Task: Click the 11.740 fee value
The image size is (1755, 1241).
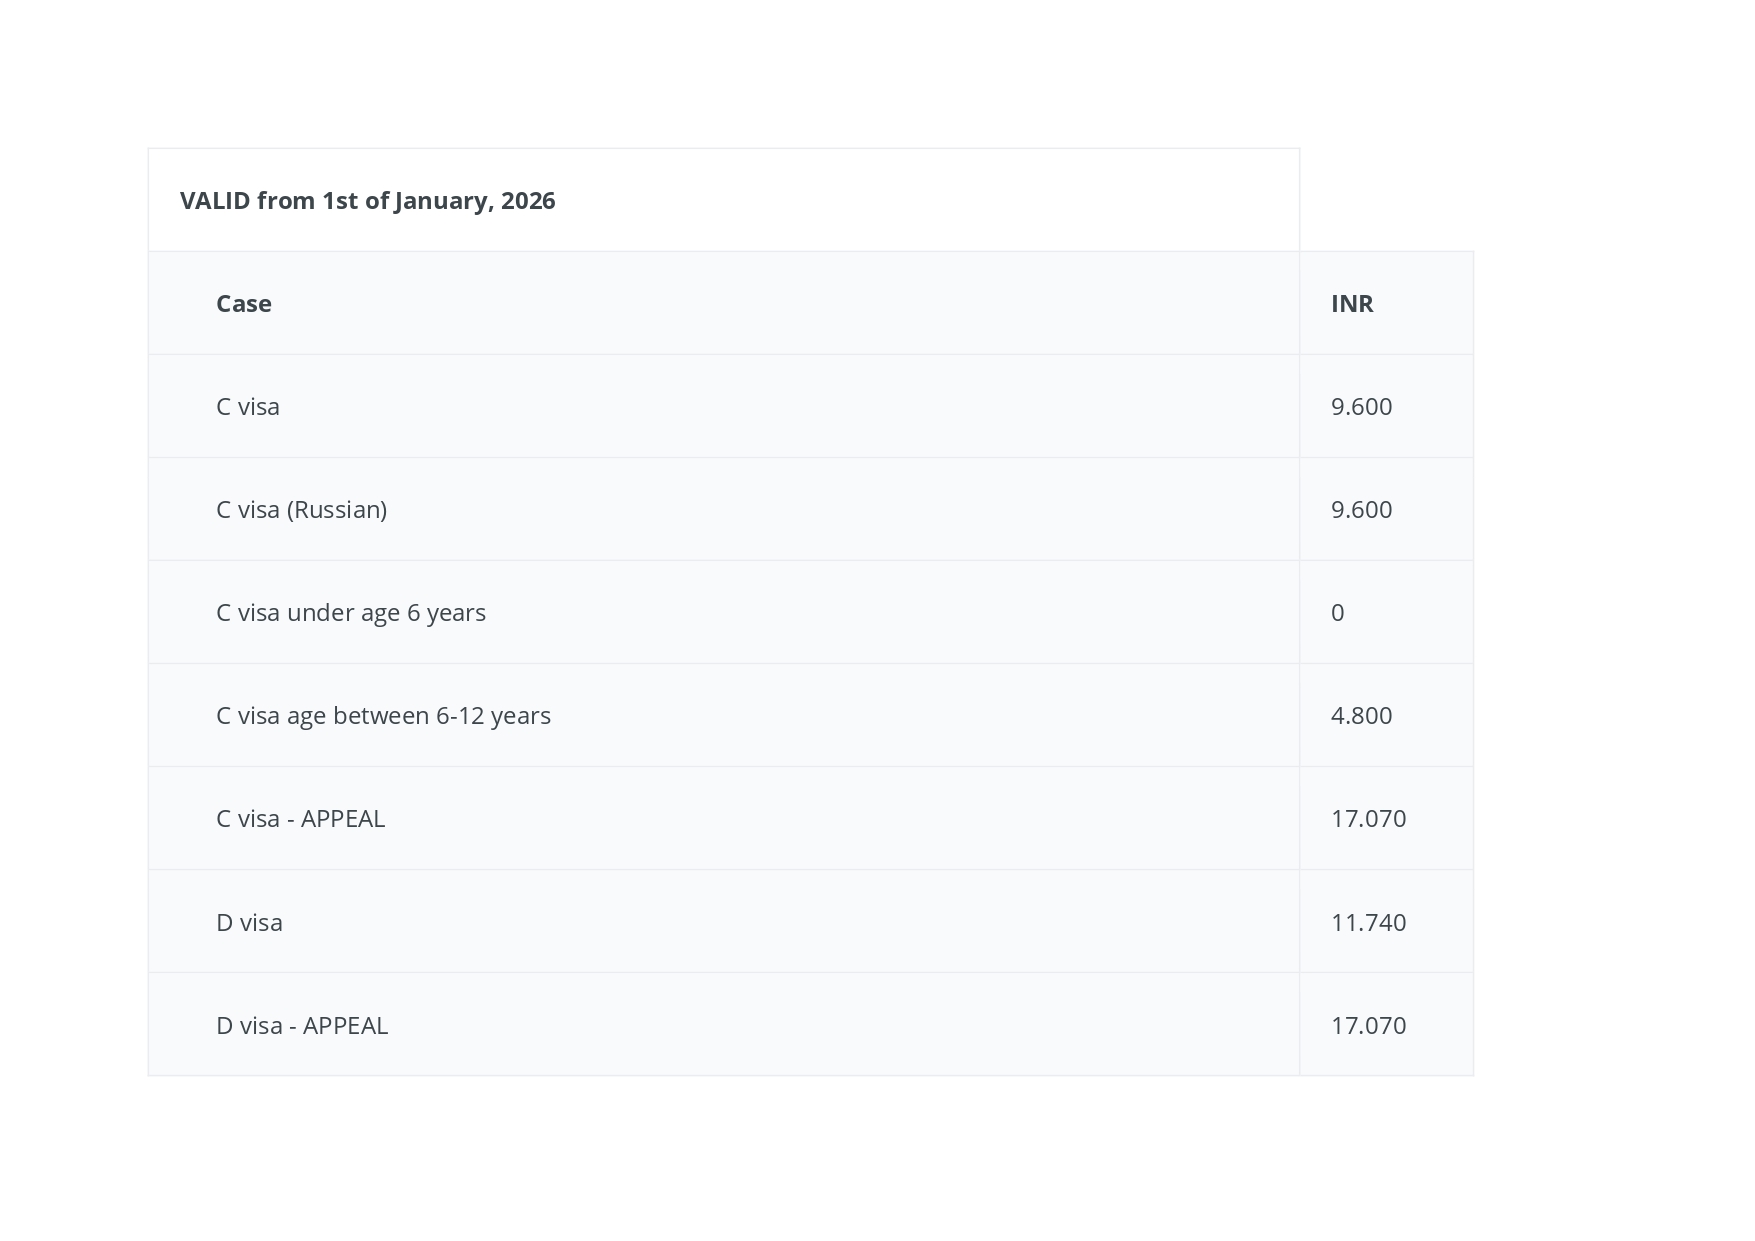Action: pyautogui.click(x=1368, y=923)
